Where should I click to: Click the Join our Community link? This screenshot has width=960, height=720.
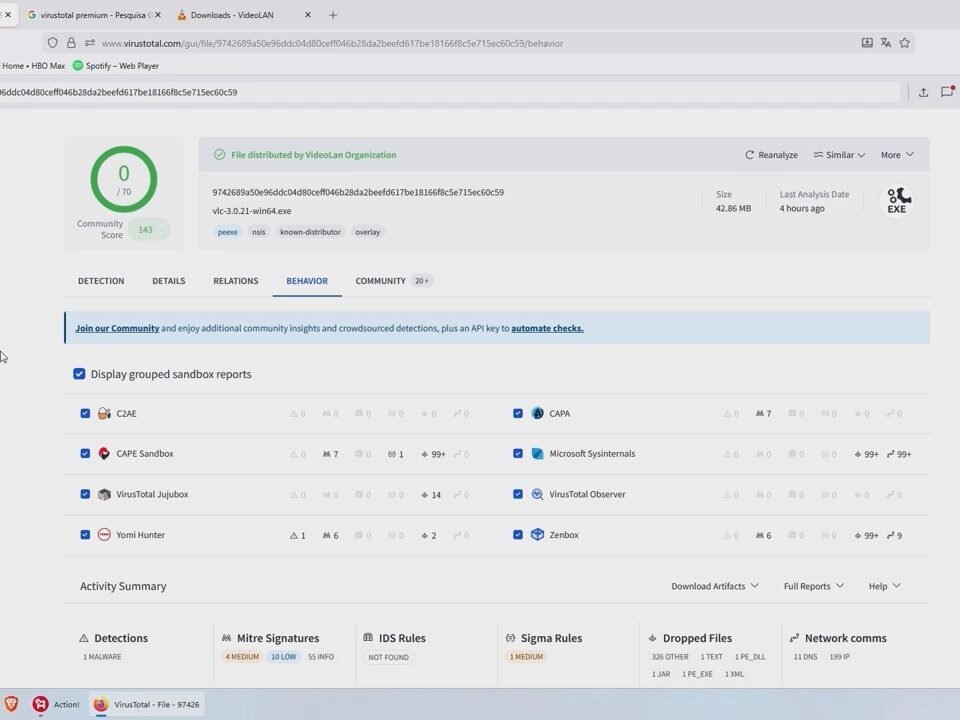pos(117,328)
